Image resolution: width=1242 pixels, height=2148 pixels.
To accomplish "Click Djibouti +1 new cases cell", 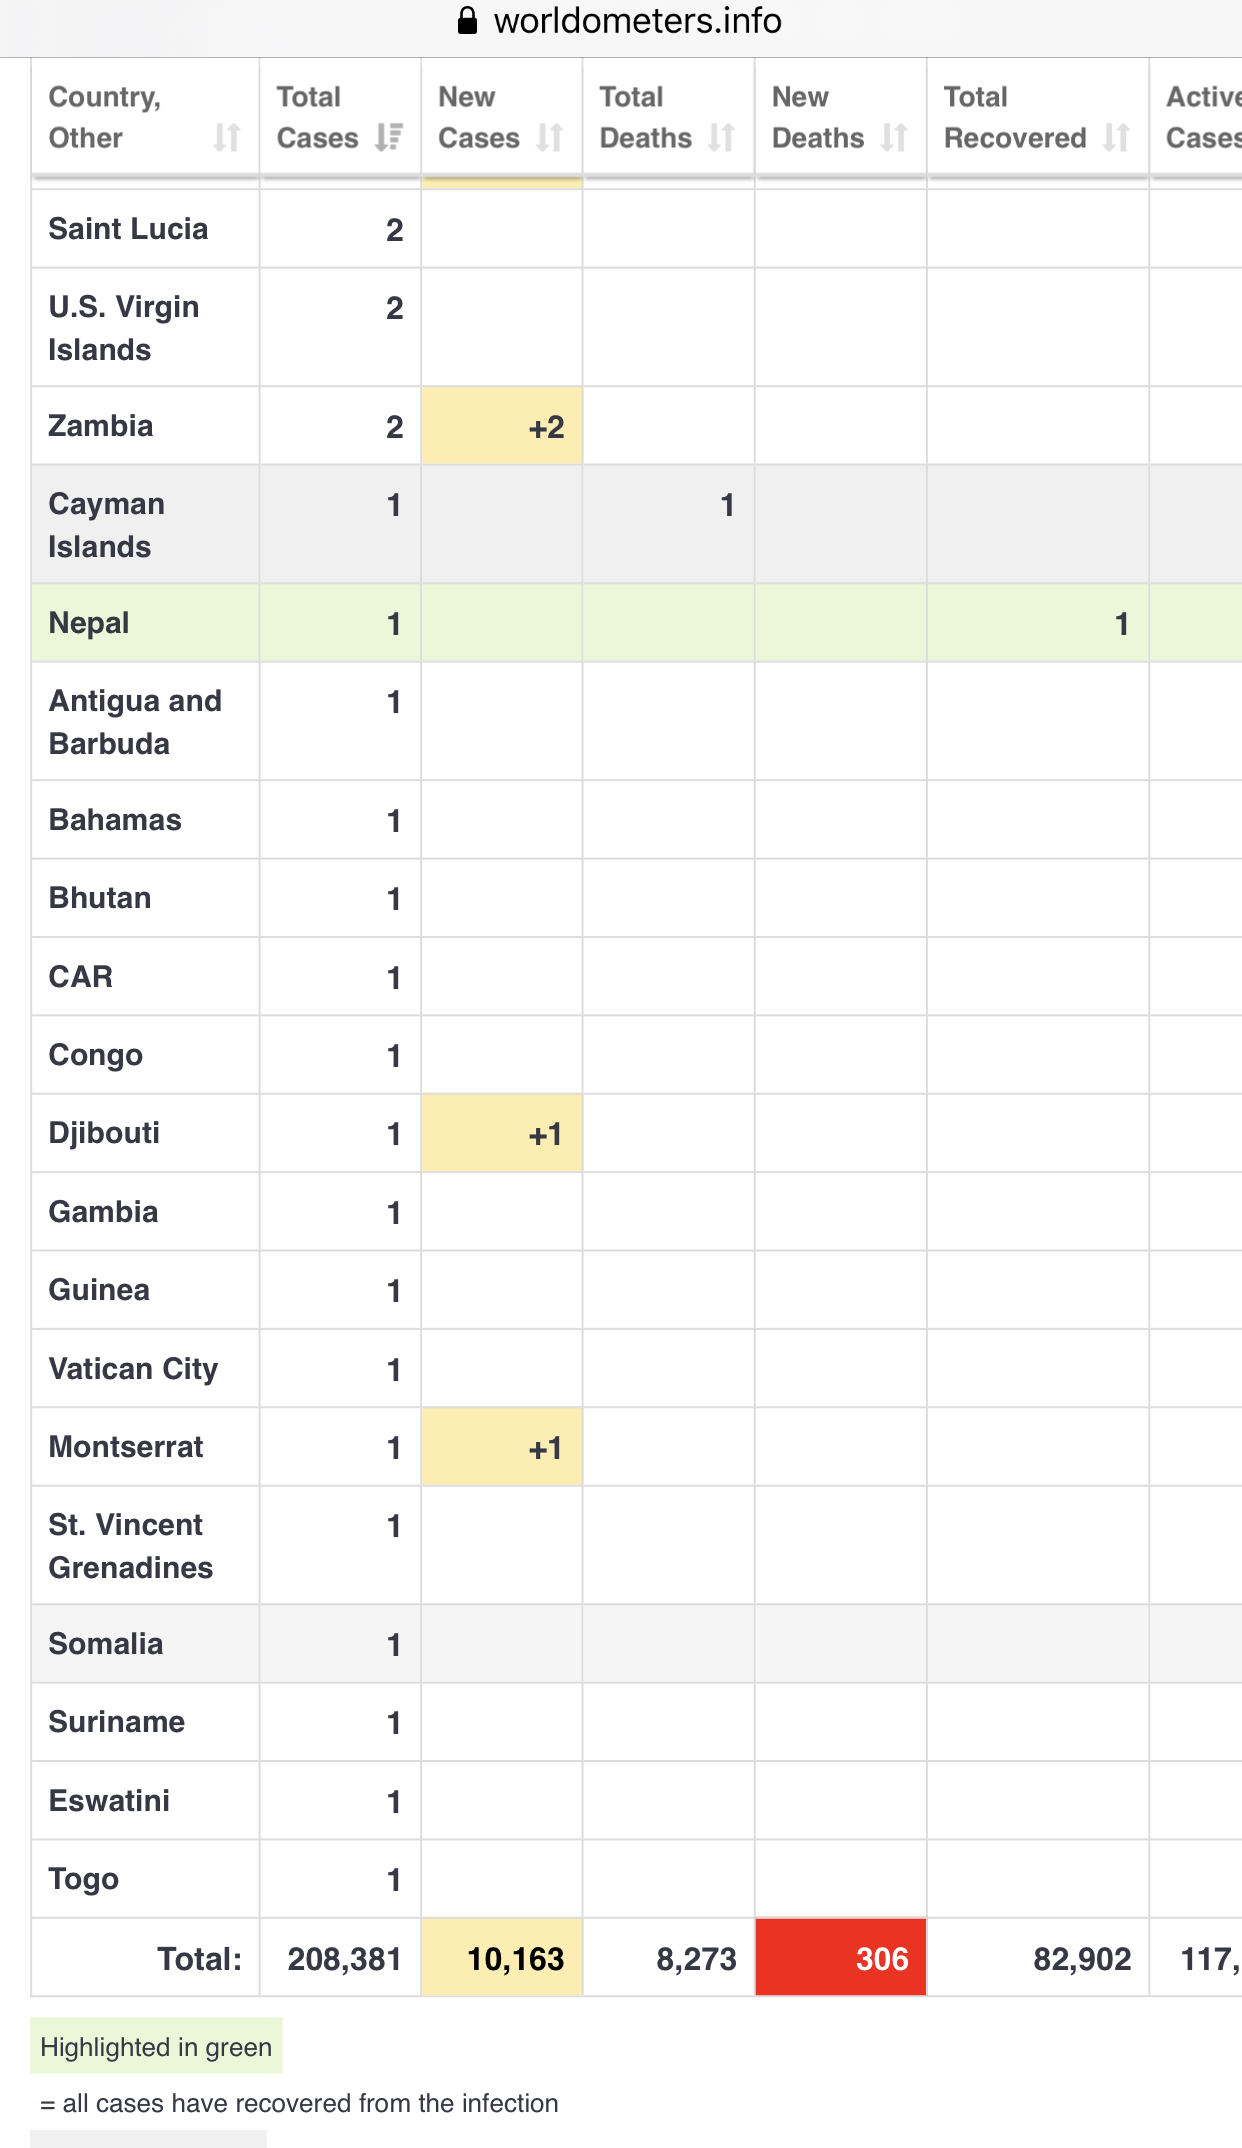I will pyautogui.click(x=502, y=1133).
